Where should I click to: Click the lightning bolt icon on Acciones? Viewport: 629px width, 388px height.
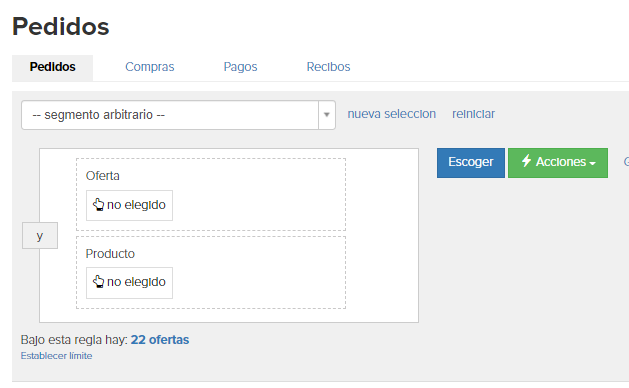(526, 161)
